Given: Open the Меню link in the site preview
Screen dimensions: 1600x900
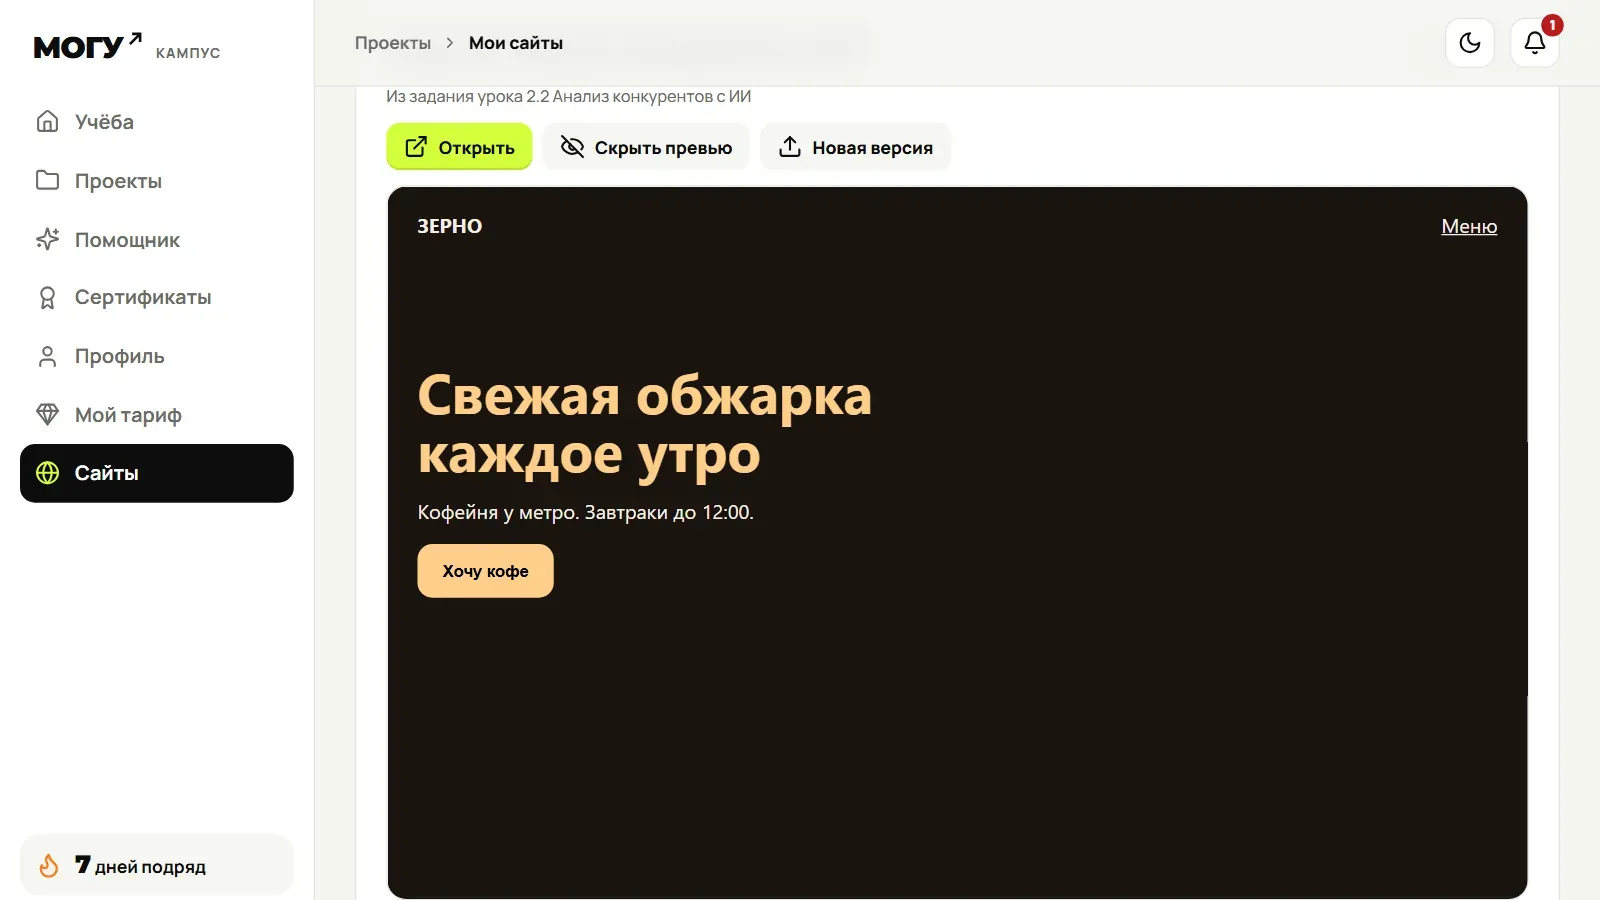Looking at the screenshot, I should point(1469,226).
